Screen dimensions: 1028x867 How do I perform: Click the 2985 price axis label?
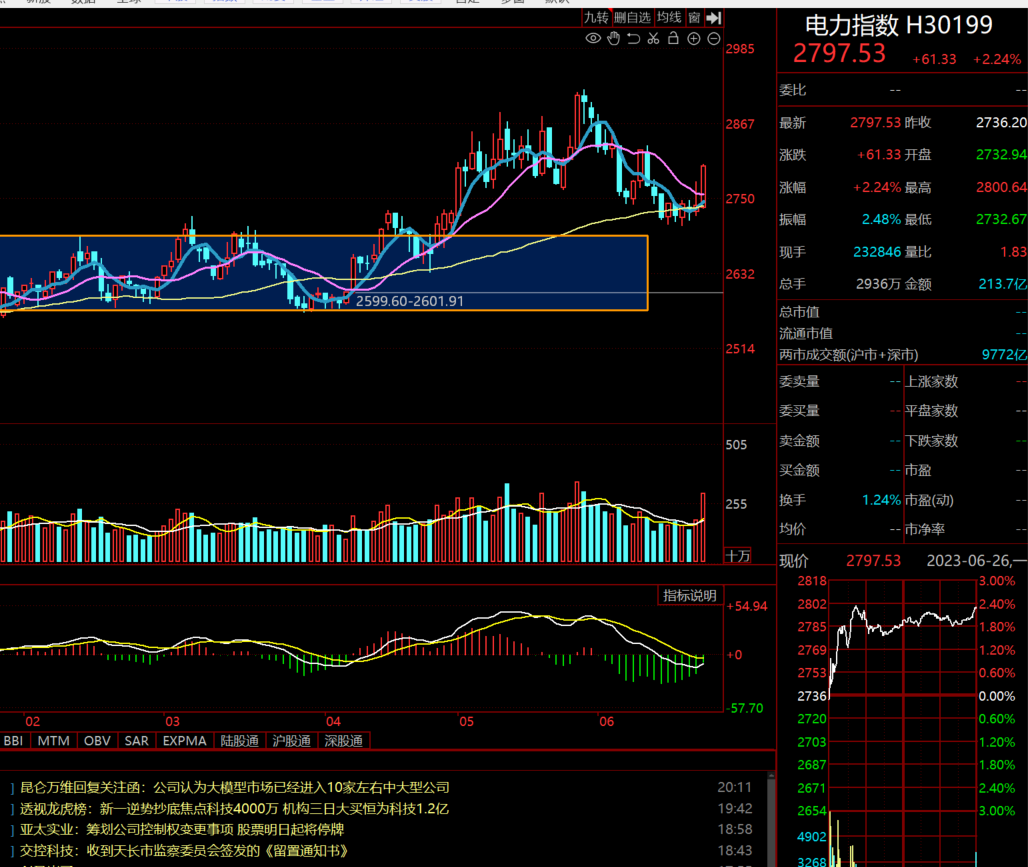pyautogui.click(x=740, y=49)
